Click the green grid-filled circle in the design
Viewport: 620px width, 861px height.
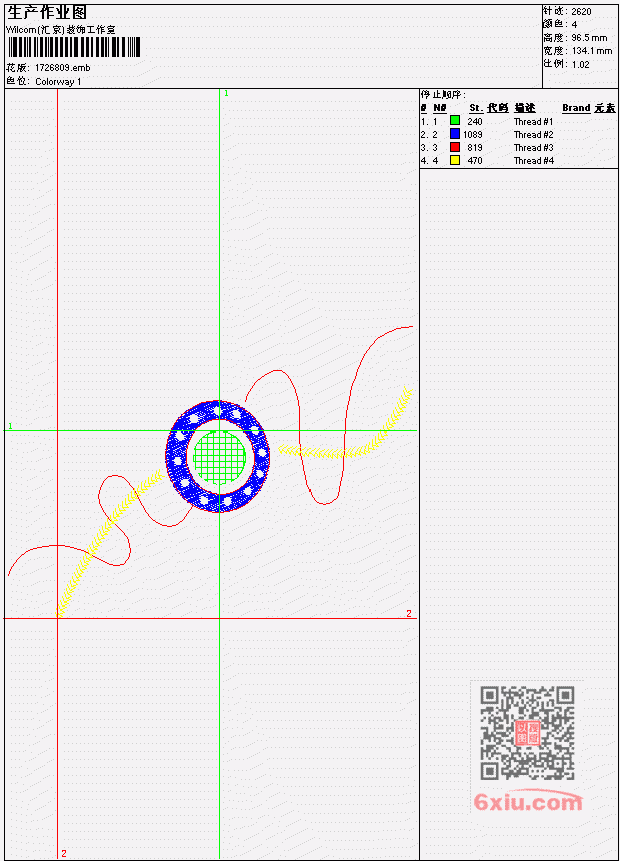pos(220,456)
